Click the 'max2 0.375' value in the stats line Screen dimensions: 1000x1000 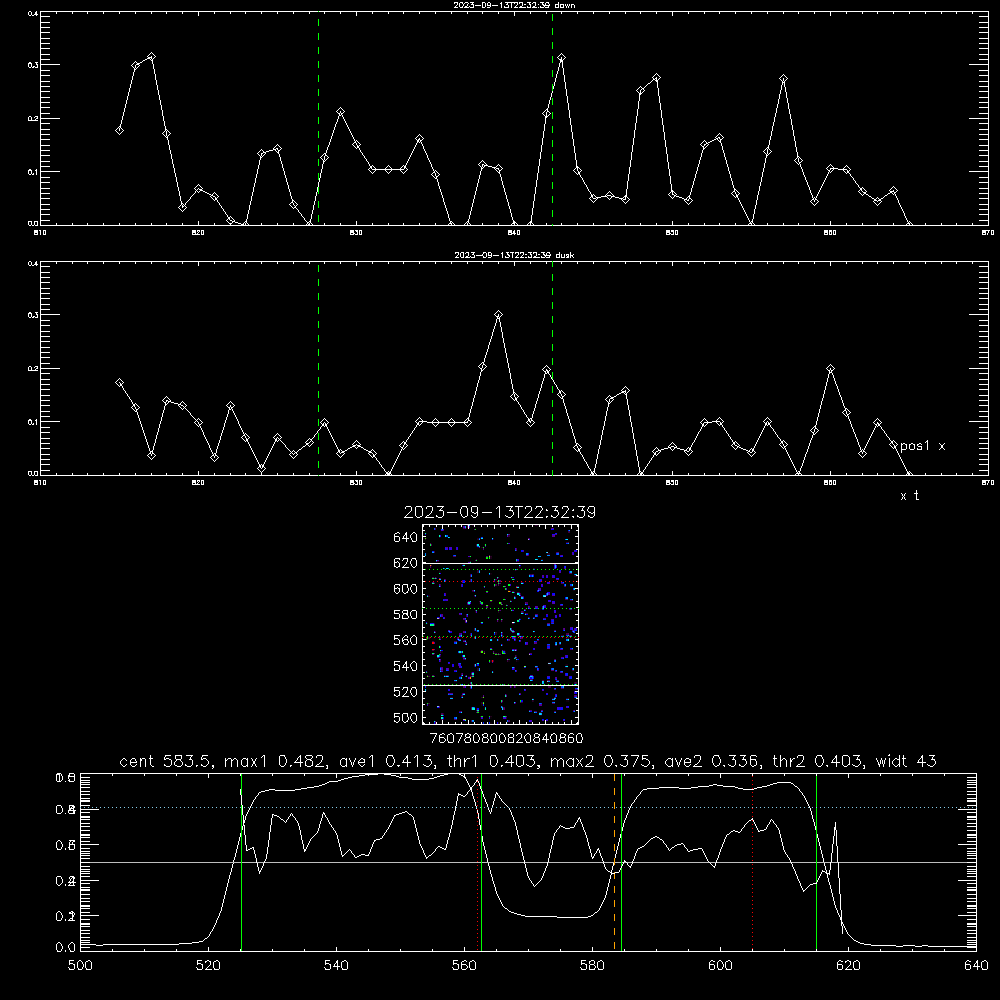(x=601, y=761)
